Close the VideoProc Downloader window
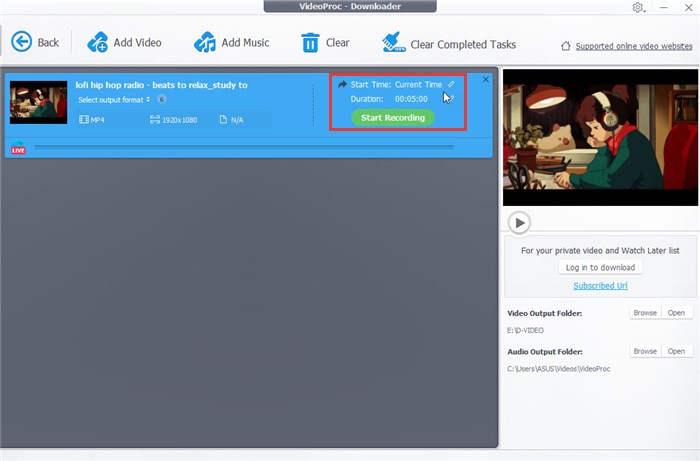Image resolution: width=700 pixels, height=461 pixels. point(689,8)
